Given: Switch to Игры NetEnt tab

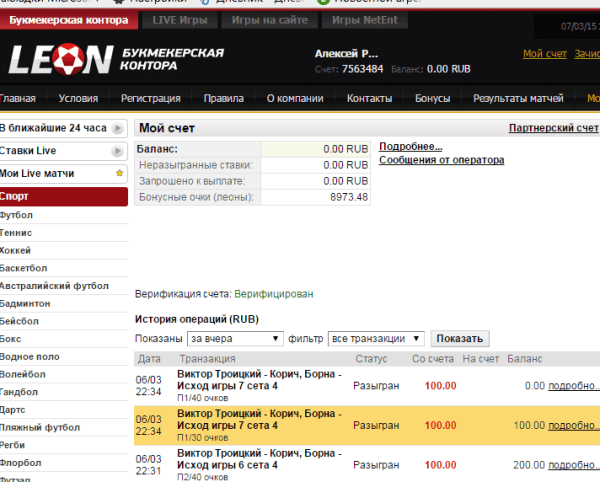Looking at the screenshot, I should click(365, 20).
